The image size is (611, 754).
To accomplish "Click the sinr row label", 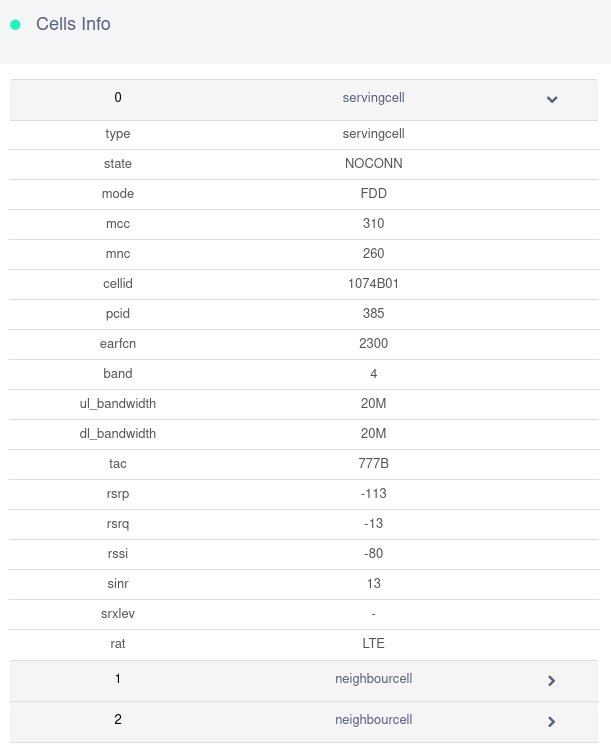I will [x=118, y=584].
